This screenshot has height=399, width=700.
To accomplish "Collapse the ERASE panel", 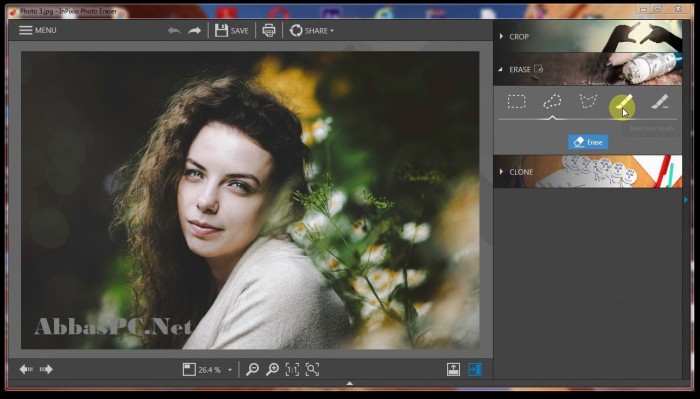I will pyautogui.click(x=588, y=69).
